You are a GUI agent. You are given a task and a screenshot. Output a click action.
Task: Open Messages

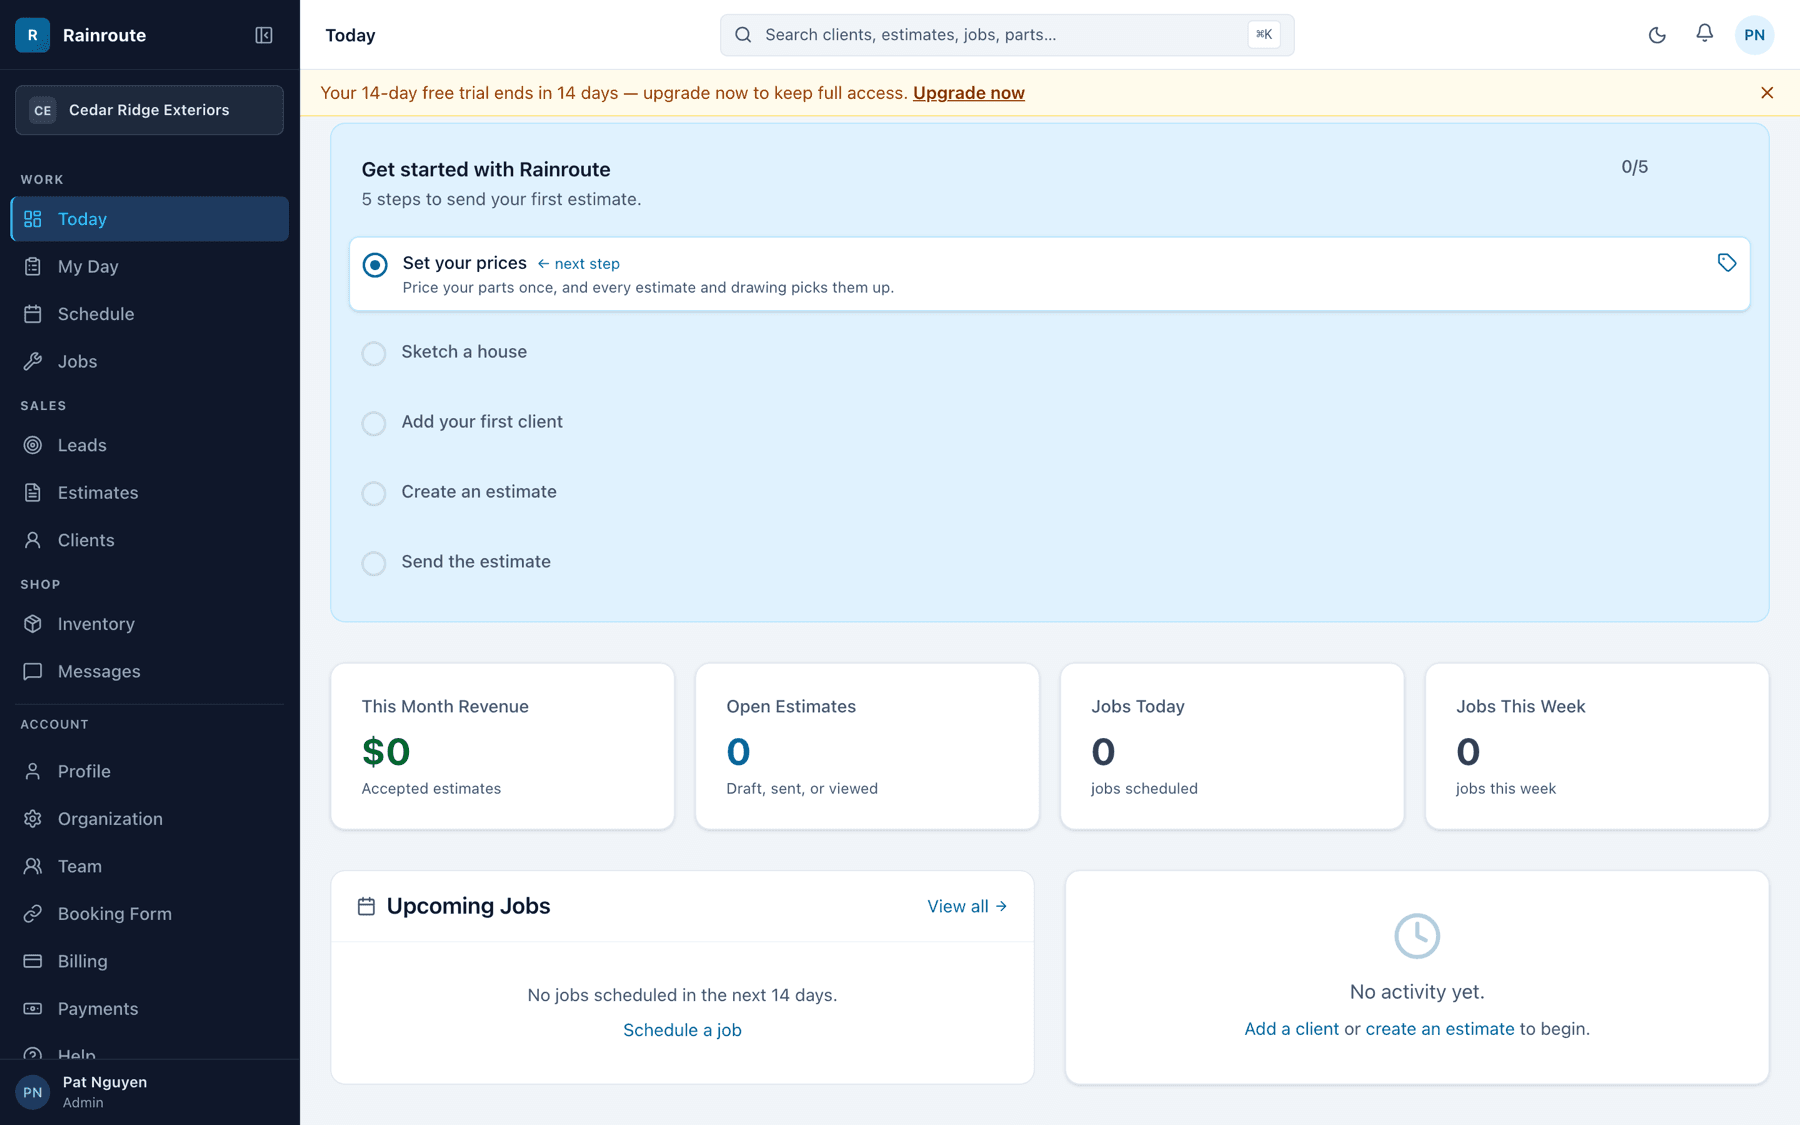point(150,671)
